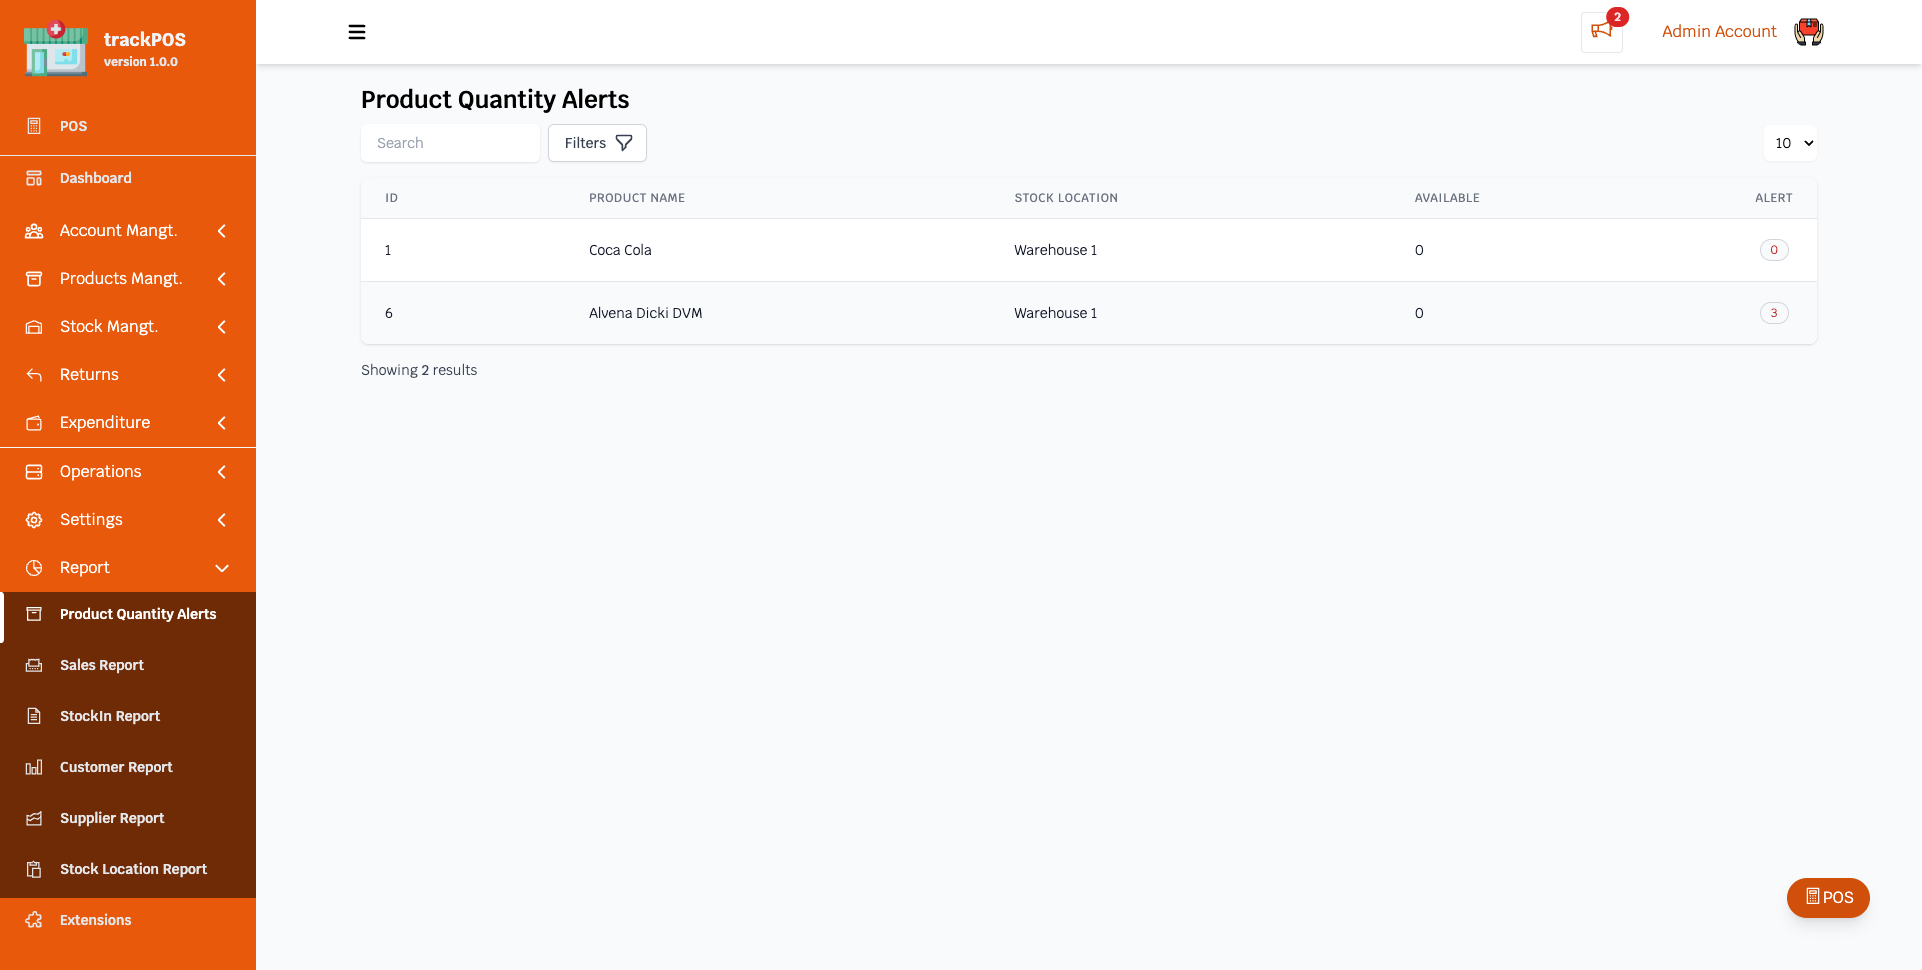Screen dimensions: 1922x970
Task: Open the Dashboard via its sidebar icon
Action: 33,178
